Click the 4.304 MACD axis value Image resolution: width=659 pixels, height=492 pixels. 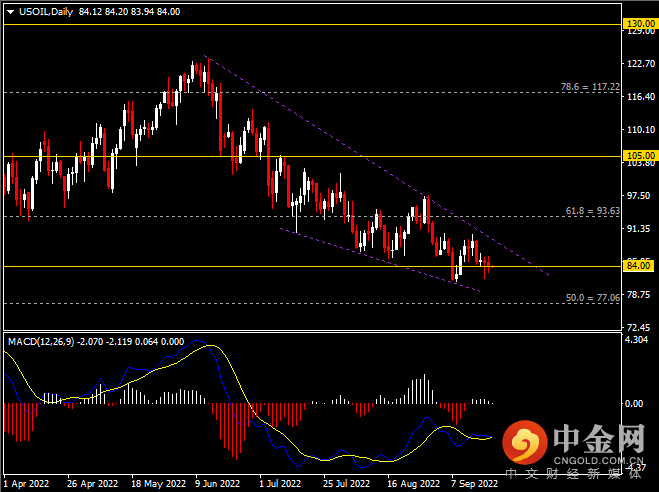point(636,339)
